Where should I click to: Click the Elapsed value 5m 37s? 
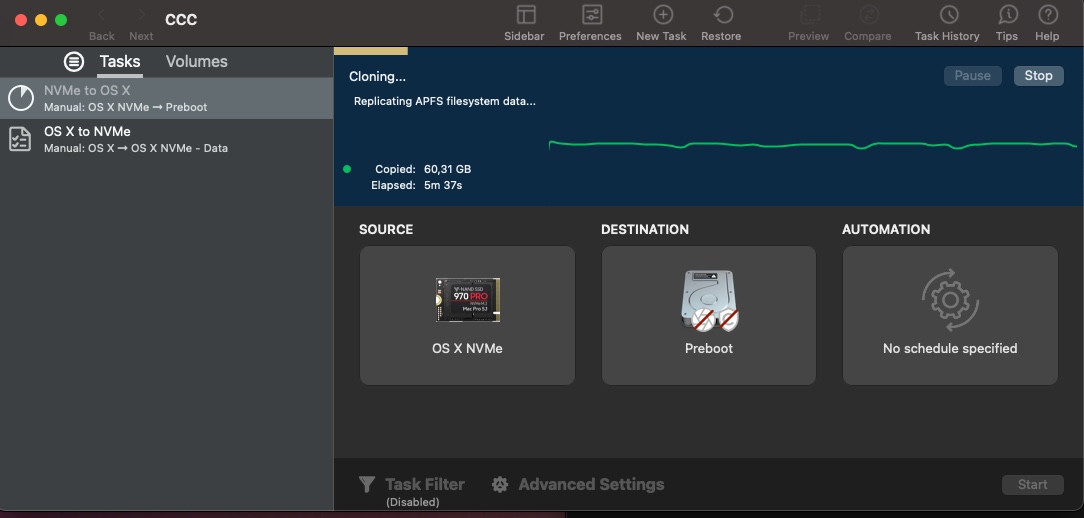[x=443, y=185]
